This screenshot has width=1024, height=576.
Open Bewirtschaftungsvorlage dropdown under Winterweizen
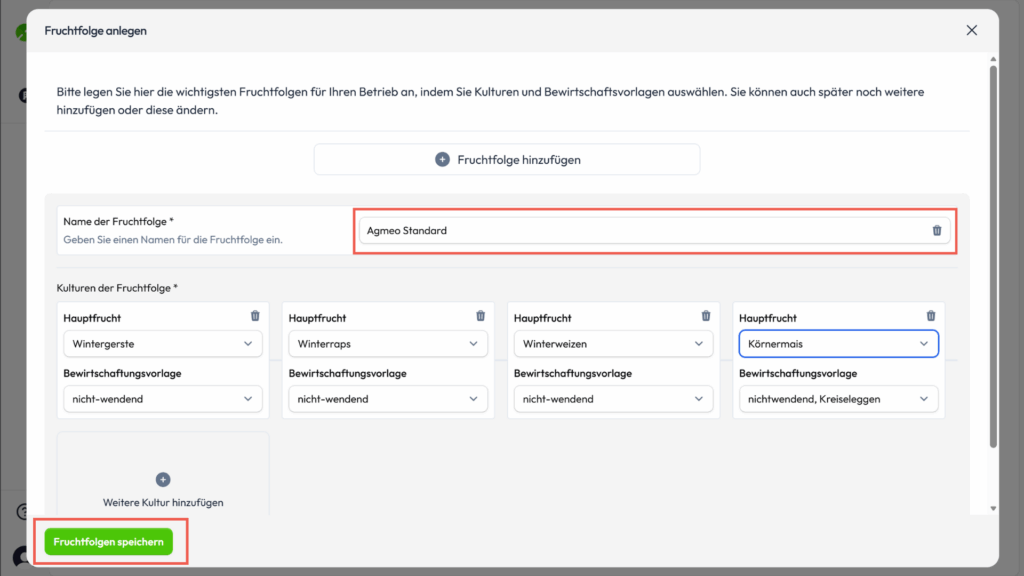point(613,399)
